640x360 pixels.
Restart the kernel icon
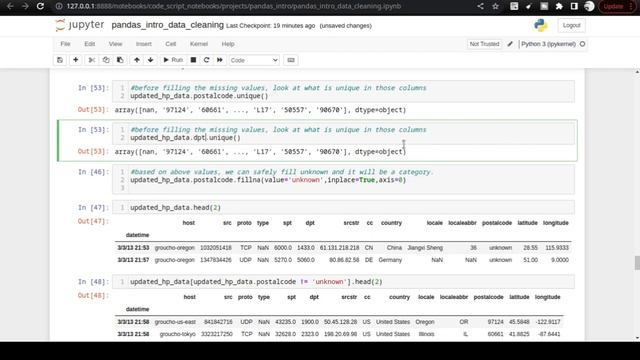(x=207, y=60)
